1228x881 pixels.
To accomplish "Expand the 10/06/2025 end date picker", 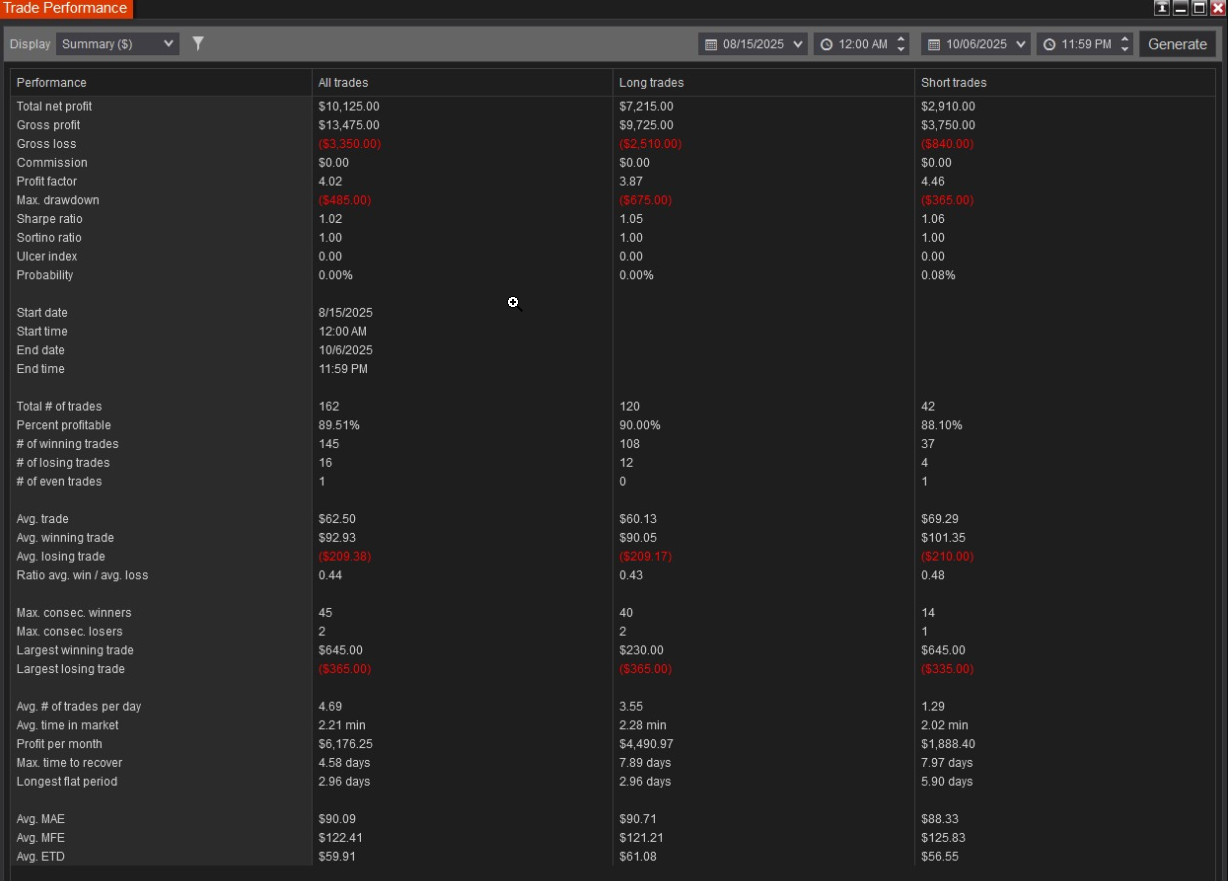I will pyautogui.click(x=1020, y=44).
